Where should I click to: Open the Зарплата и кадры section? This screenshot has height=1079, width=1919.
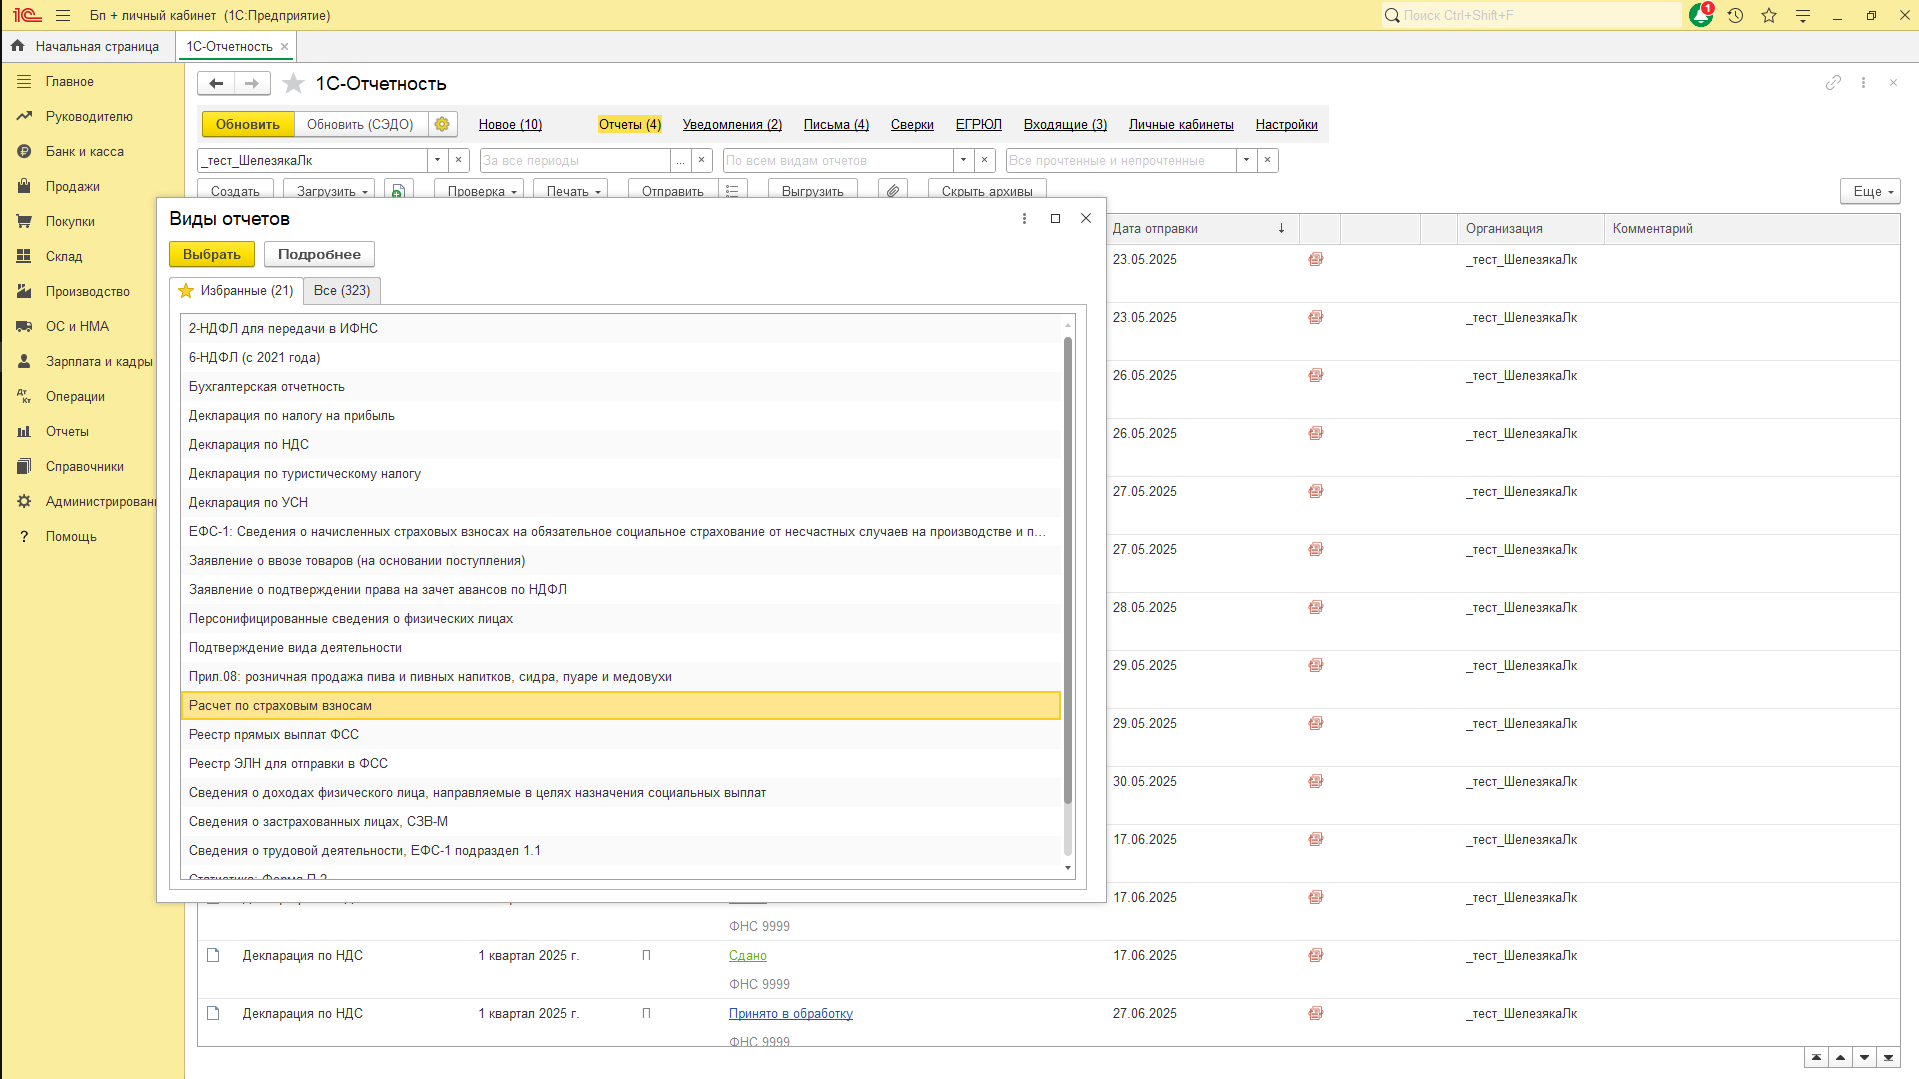point(99,361)
